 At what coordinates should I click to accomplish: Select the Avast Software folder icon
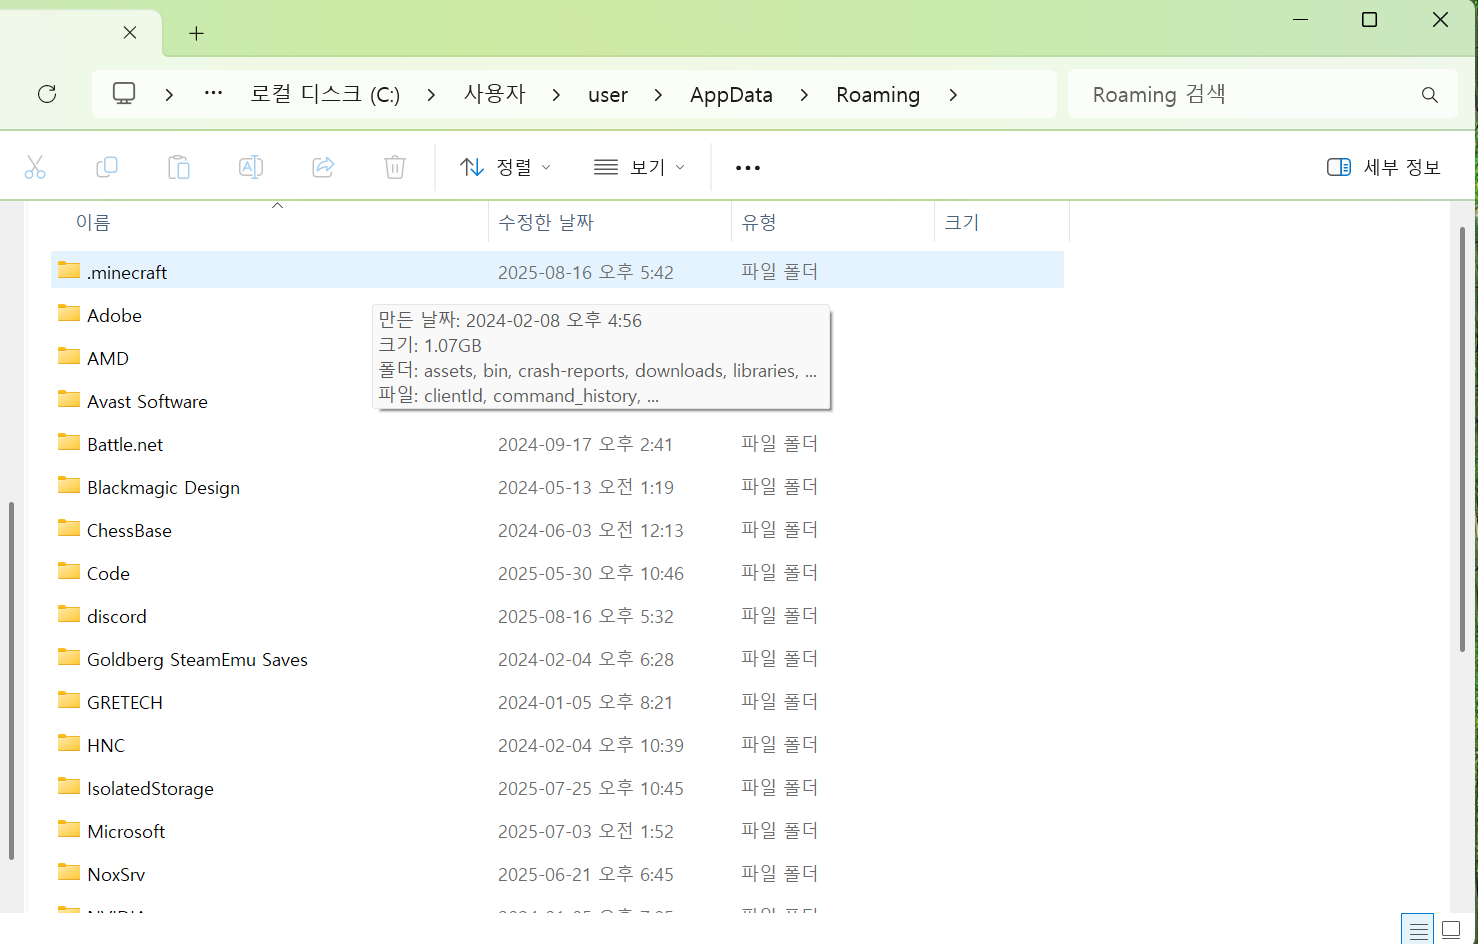click(x=69, y=399)
